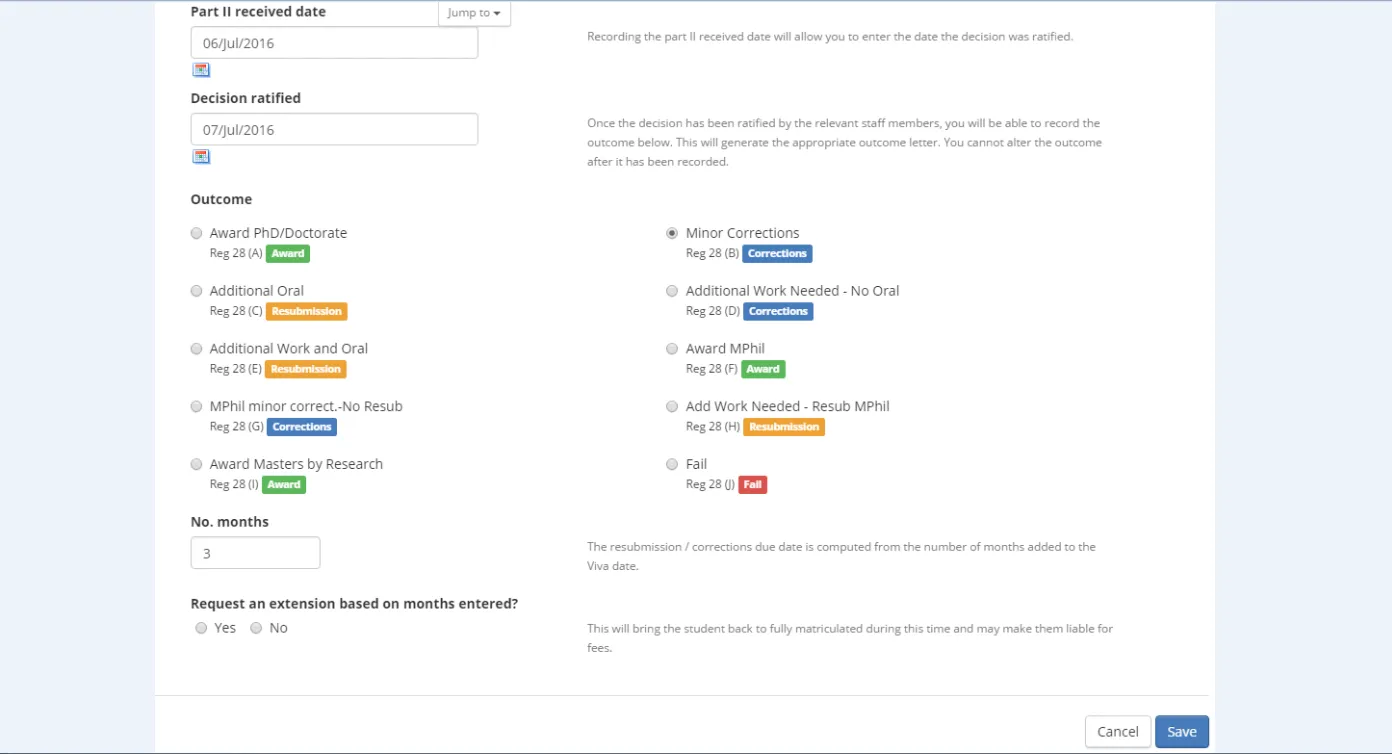The height and width of the screenshot is (754, 1392).
Task: Choose Yes for extension request
Action: pos(201,628)
